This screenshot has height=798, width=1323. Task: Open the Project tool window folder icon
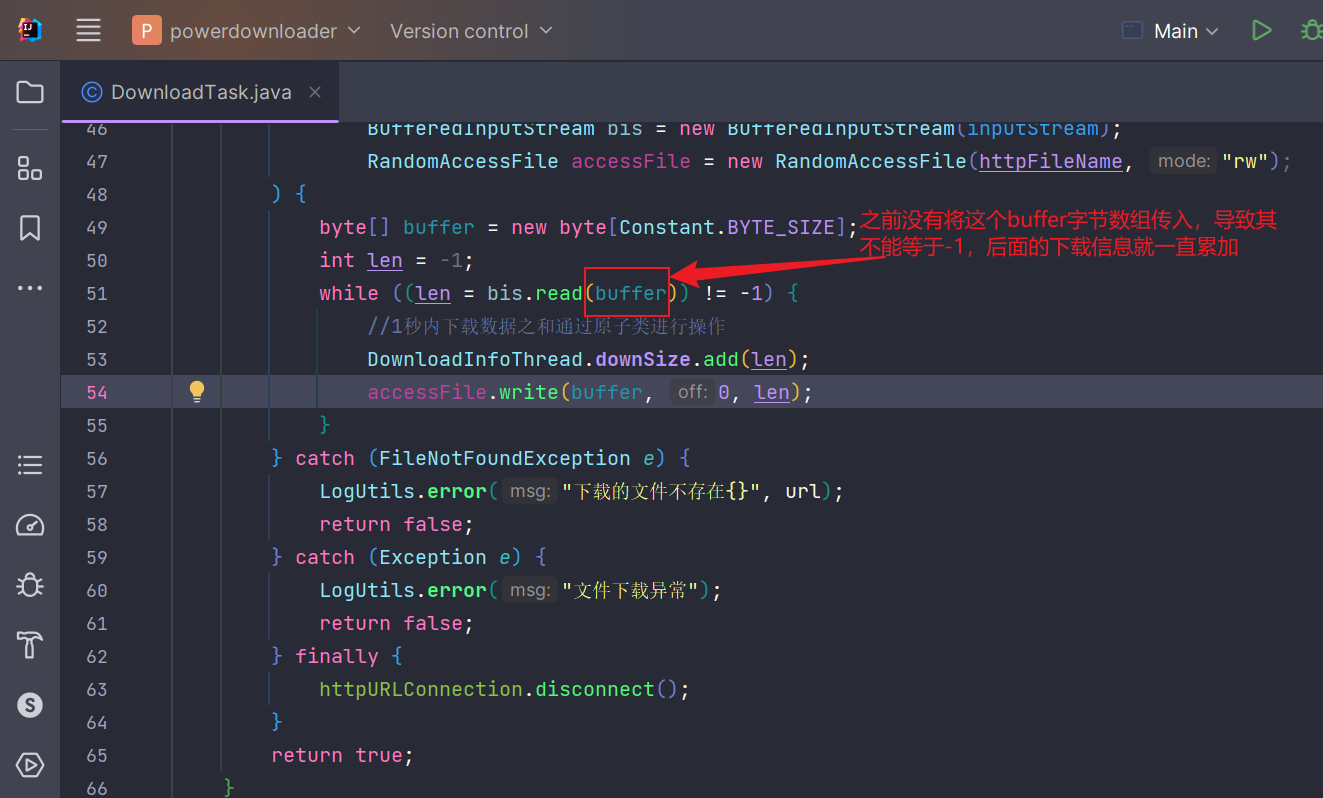tap(29, 92)
